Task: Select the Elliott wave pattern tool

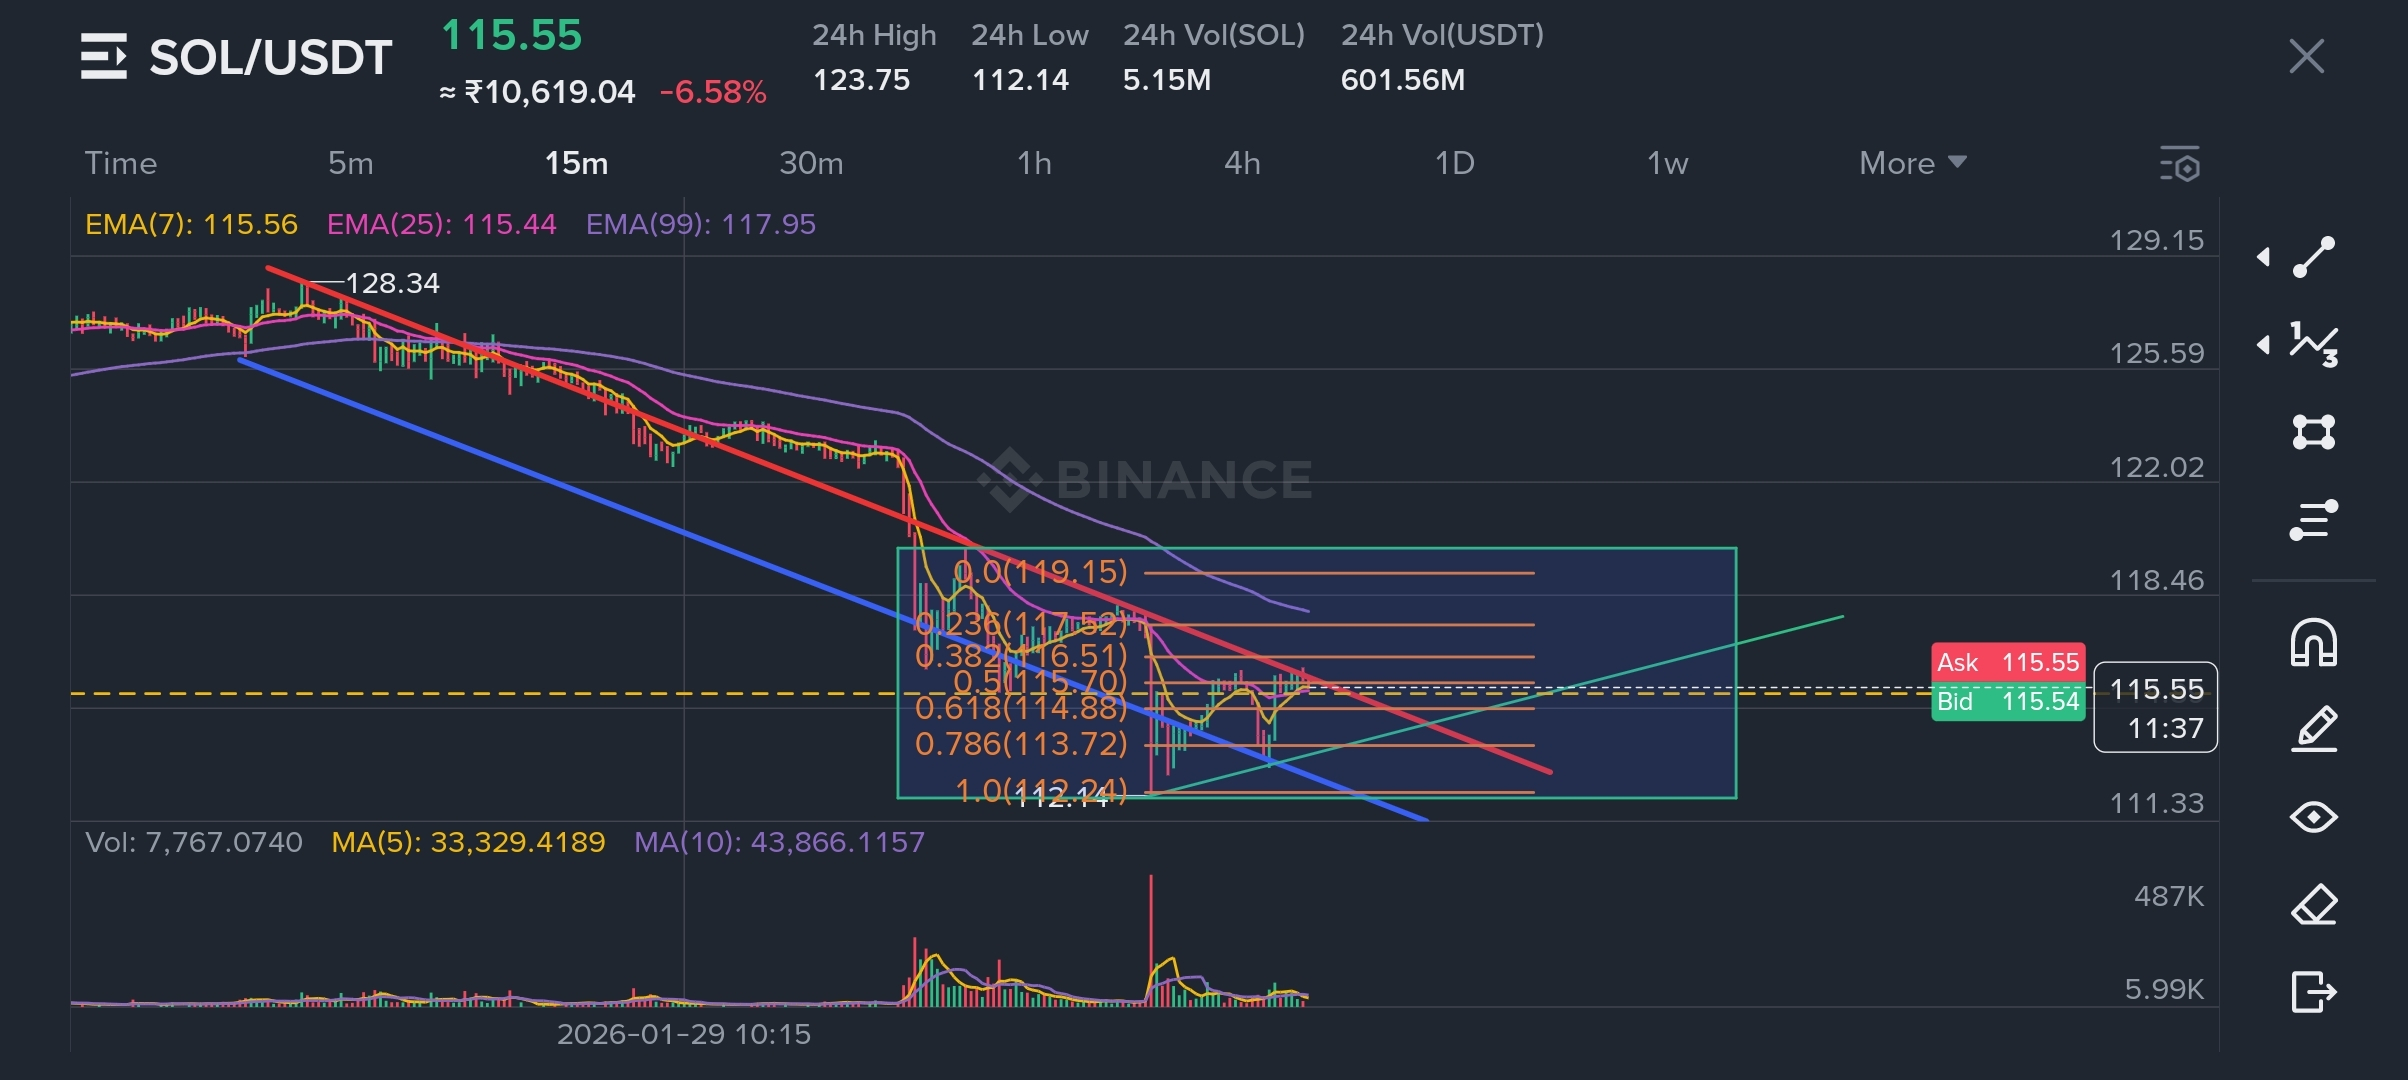Action: click(x=2314, y=345)
